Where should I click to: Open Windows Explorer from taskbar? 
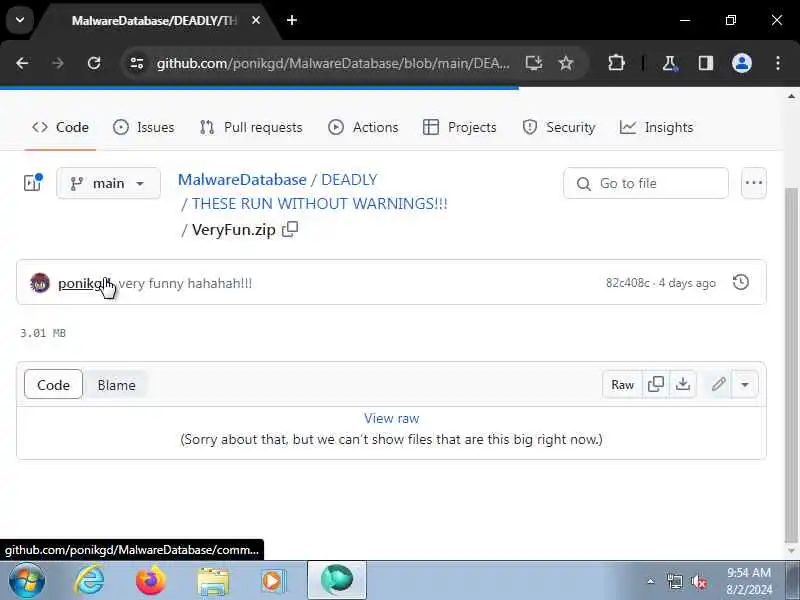click(x=213, y=581)
